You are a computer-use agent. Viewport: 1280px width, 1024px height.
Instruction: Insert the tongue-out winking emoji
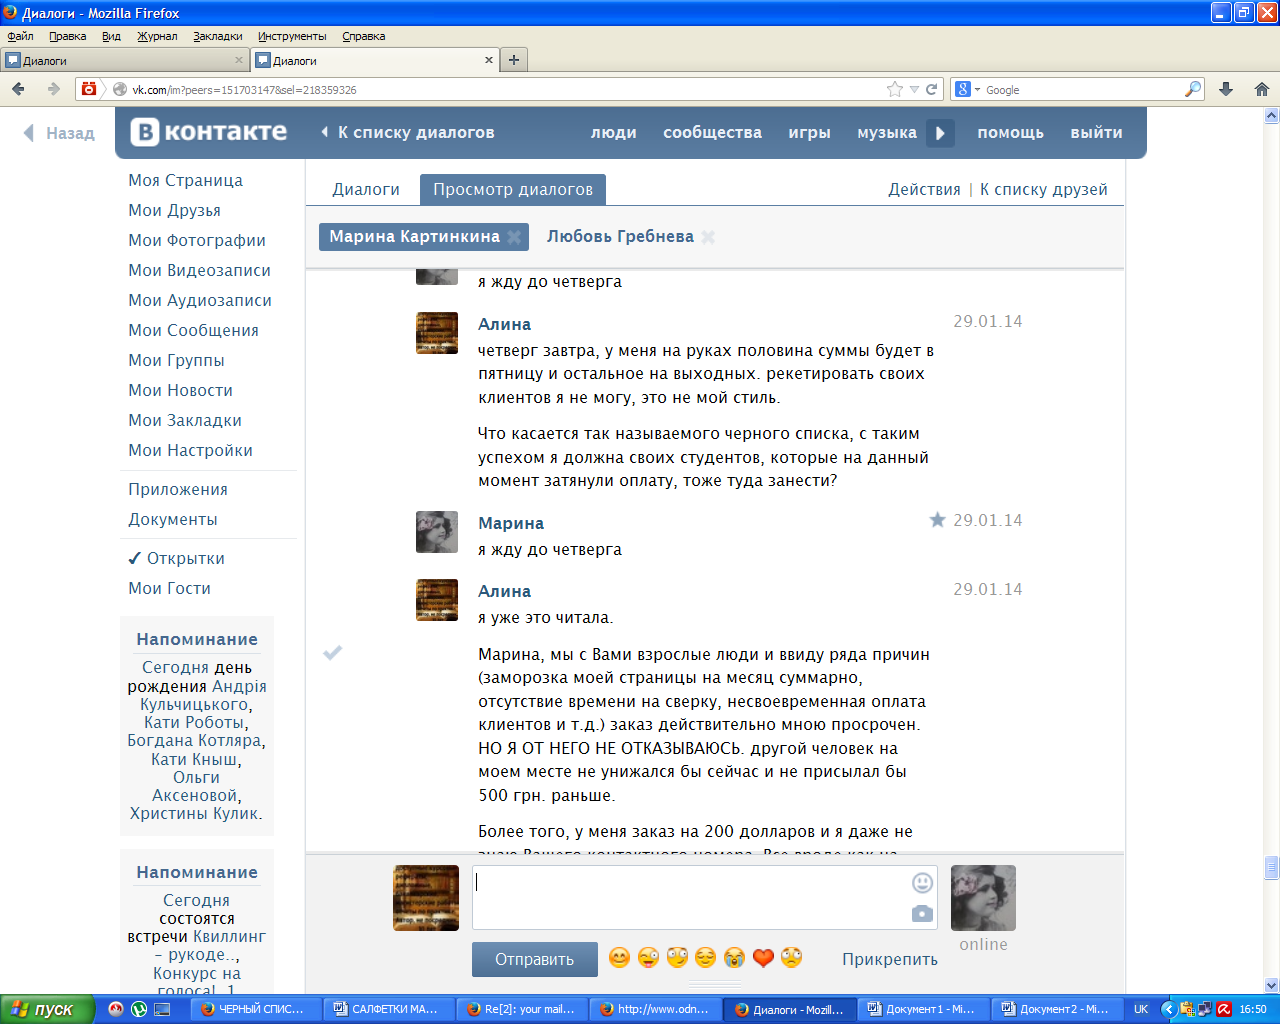click(648, 958)
